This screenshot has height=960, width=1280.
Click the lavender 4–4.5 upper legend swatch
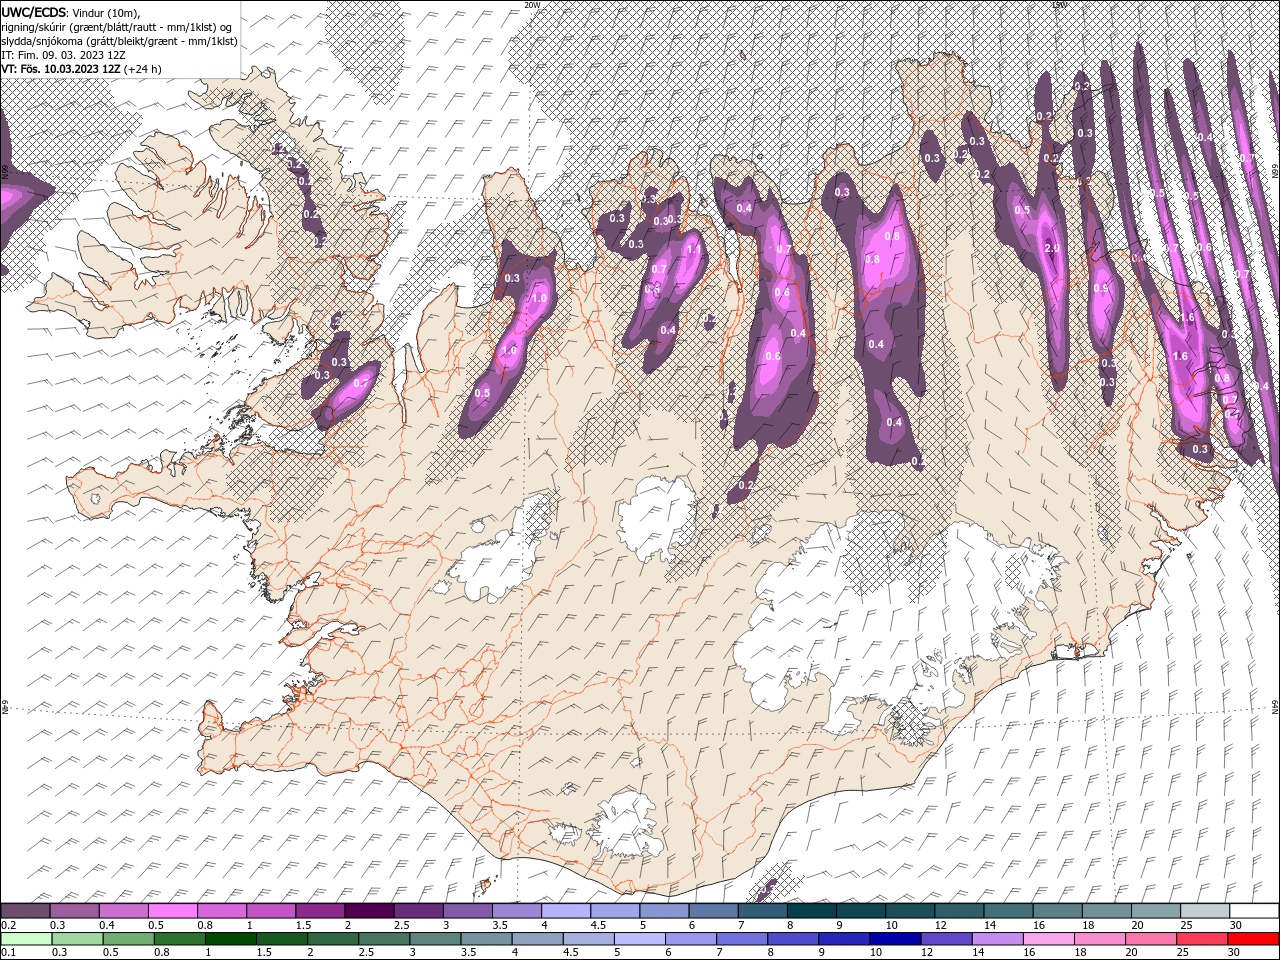pyautogui.click(x=565, y=911)
